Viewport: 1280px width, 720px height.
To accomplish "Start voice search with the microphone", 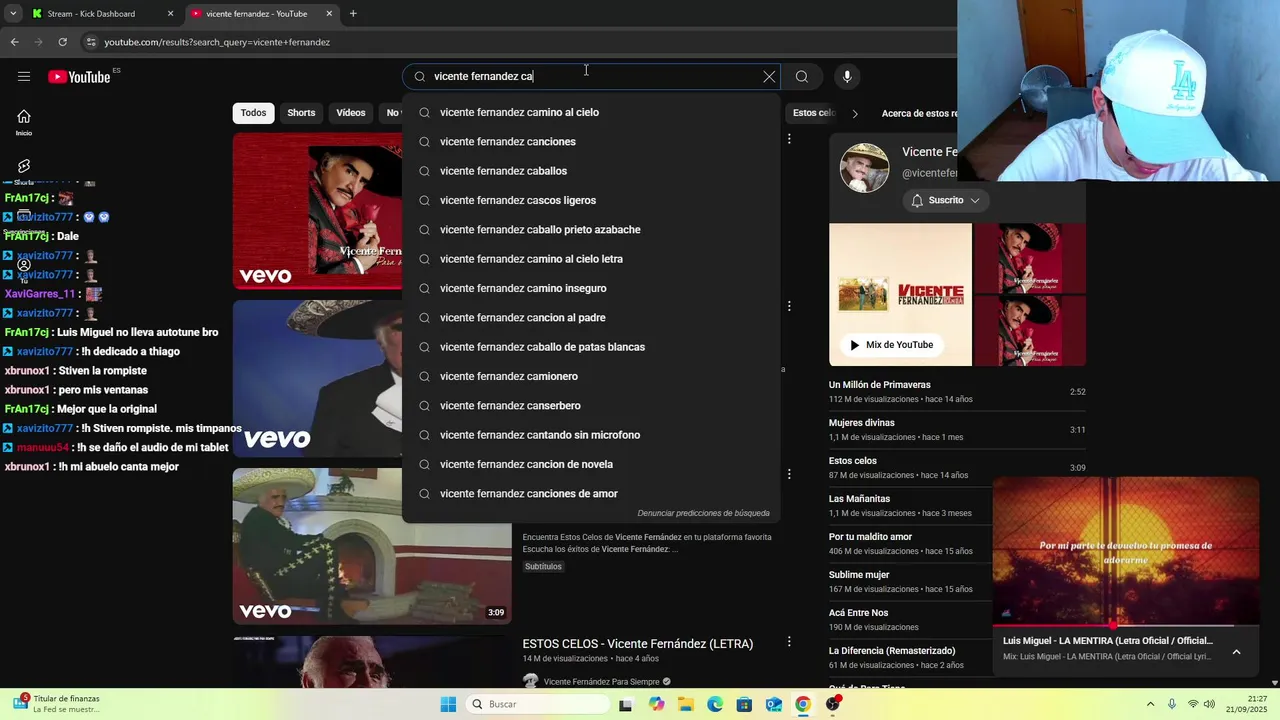I will [x=847, y=77].
